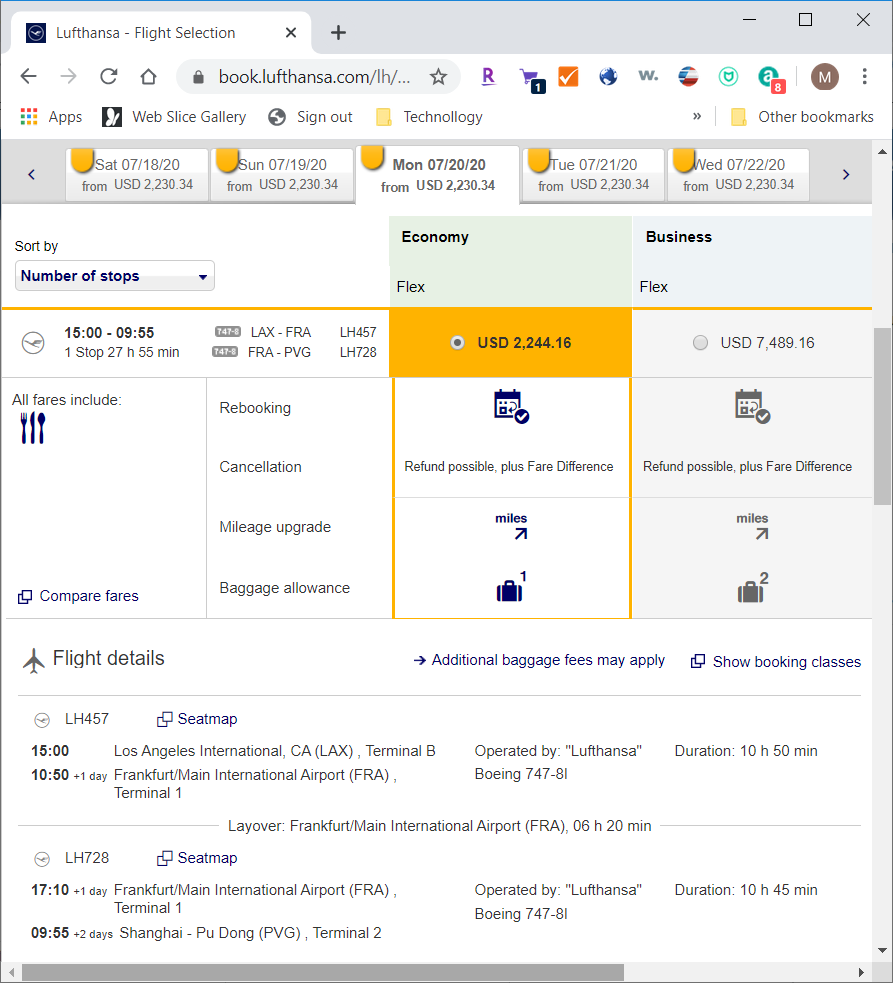Open the shopping cart extension with badge 1
The width and height of the screenshot is (893, 983).
(x=532, y=79)
